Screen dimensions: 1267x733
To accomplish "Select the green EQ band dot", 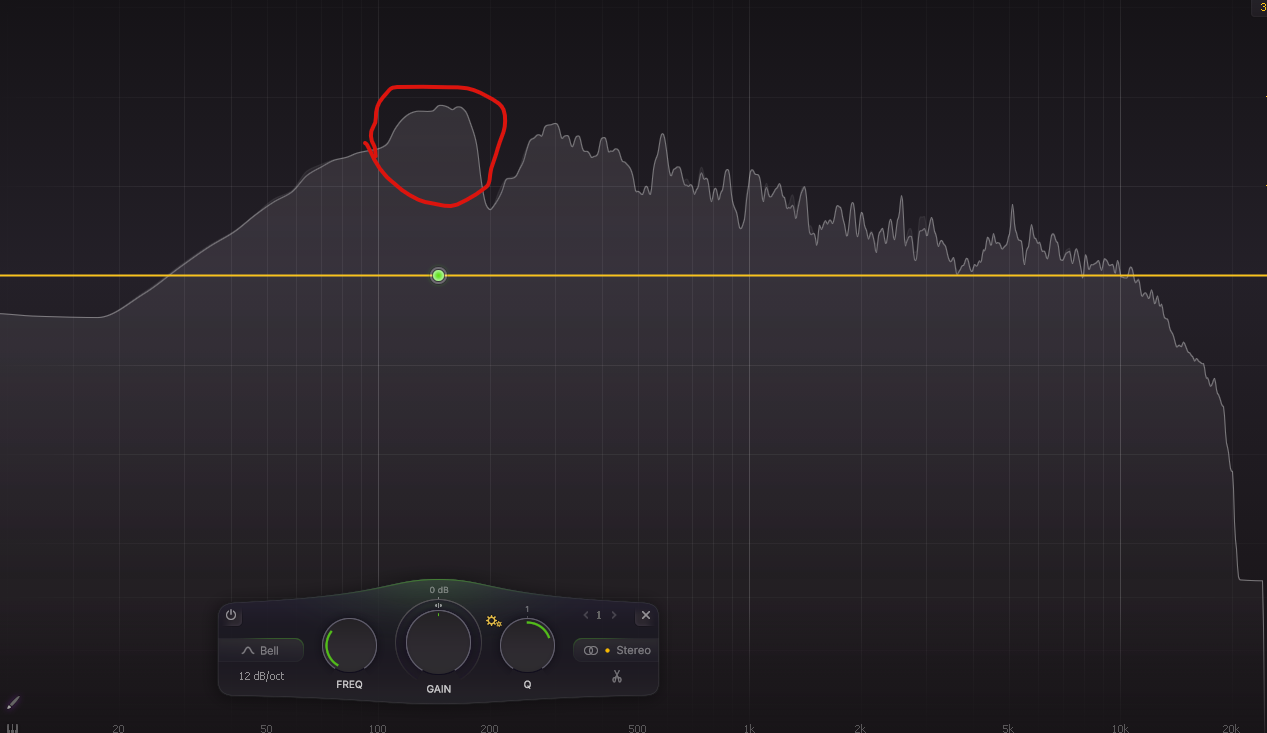I will [x=438, y=275].
